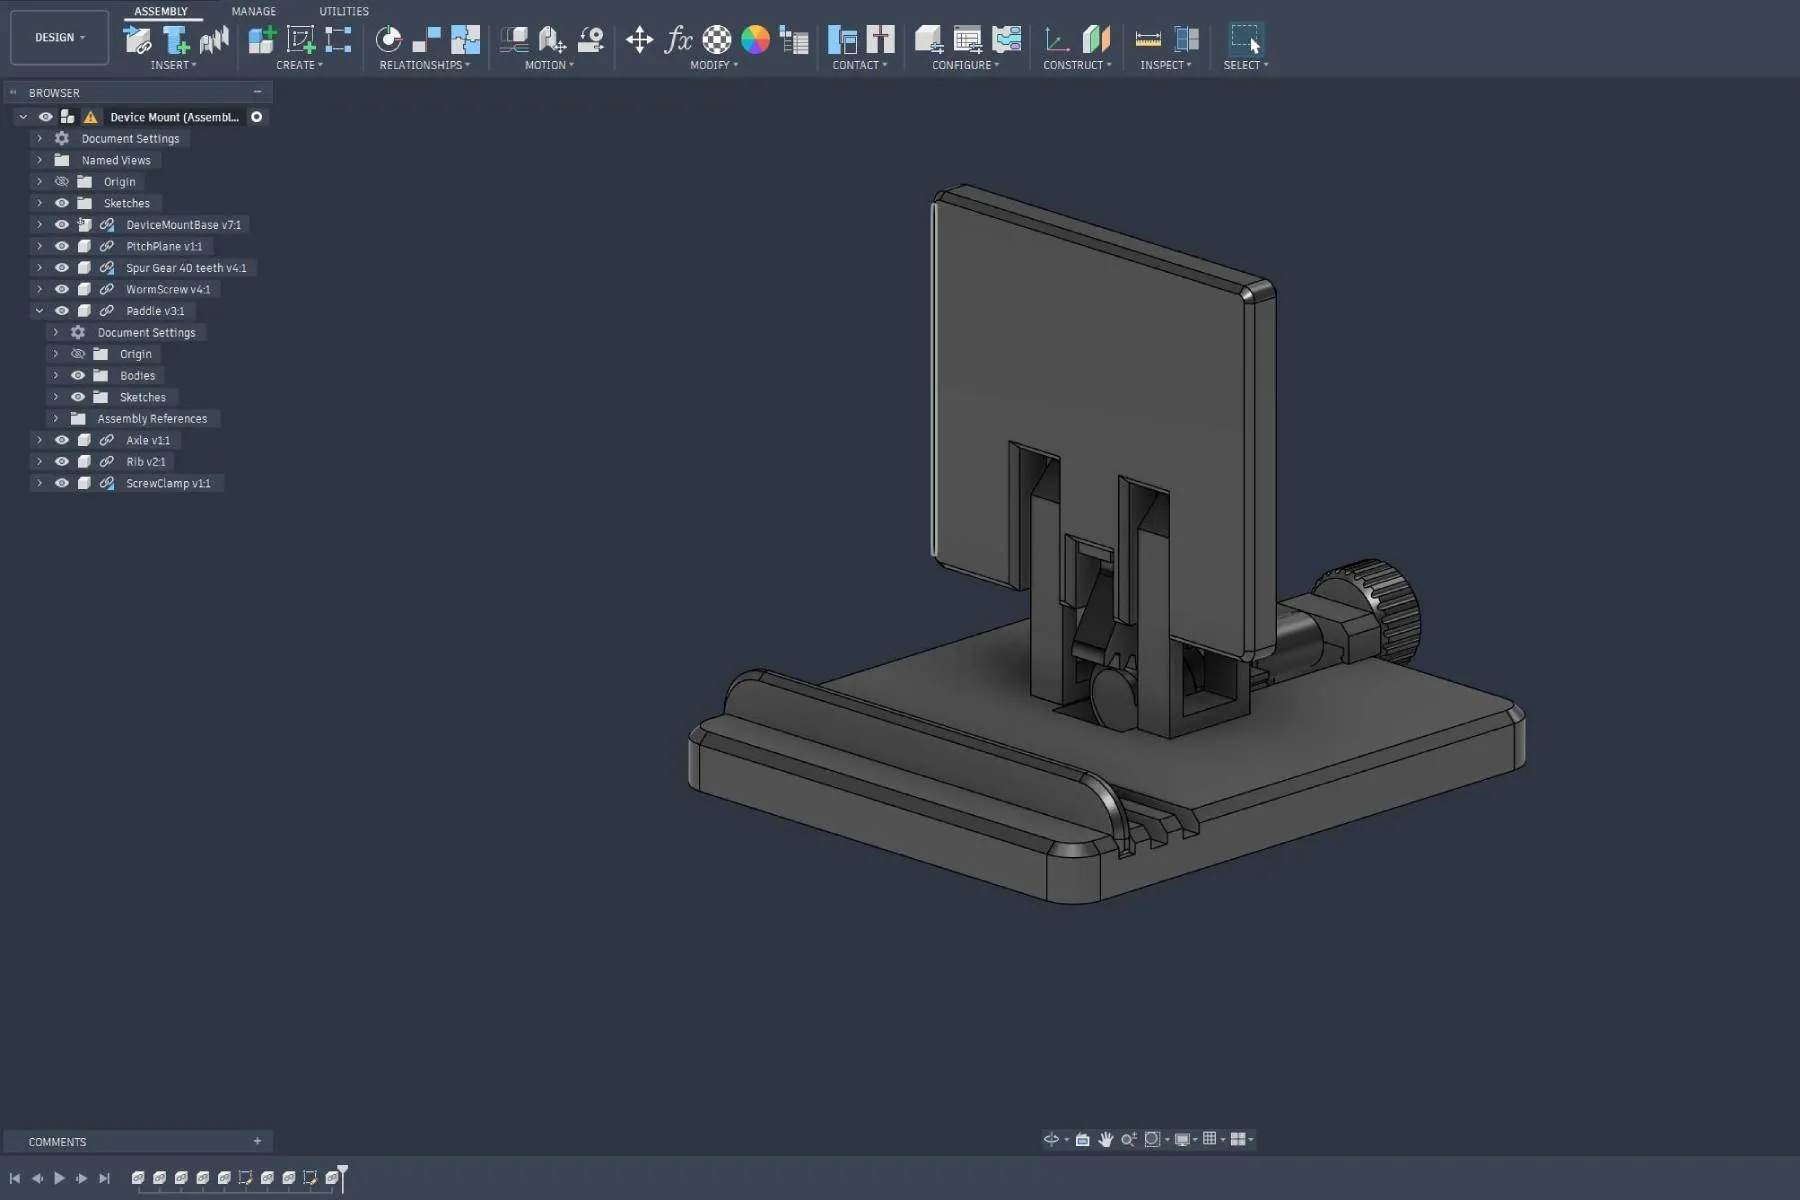
Task: Expand the Named Views folder
Action: coord(40,160)
